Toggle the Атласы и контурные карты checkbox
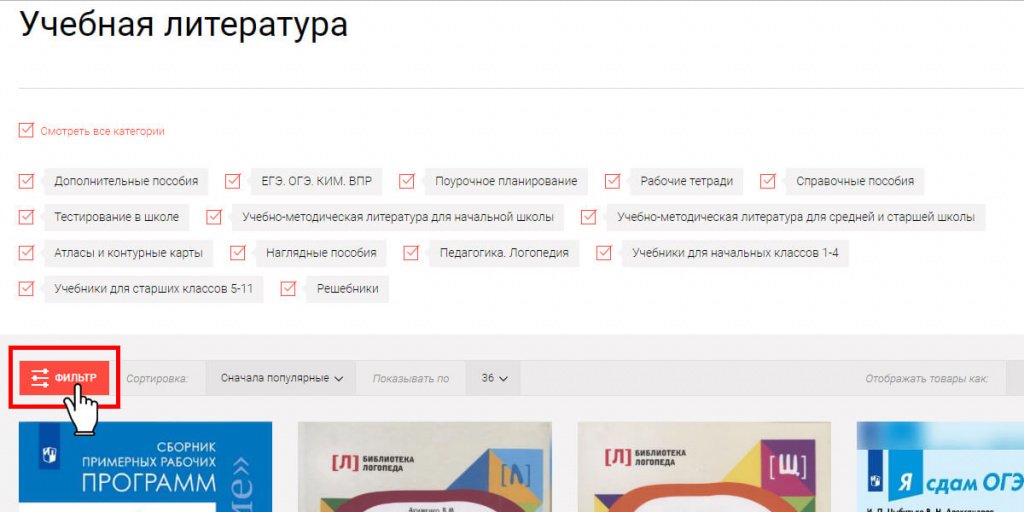 click(26, 253)
